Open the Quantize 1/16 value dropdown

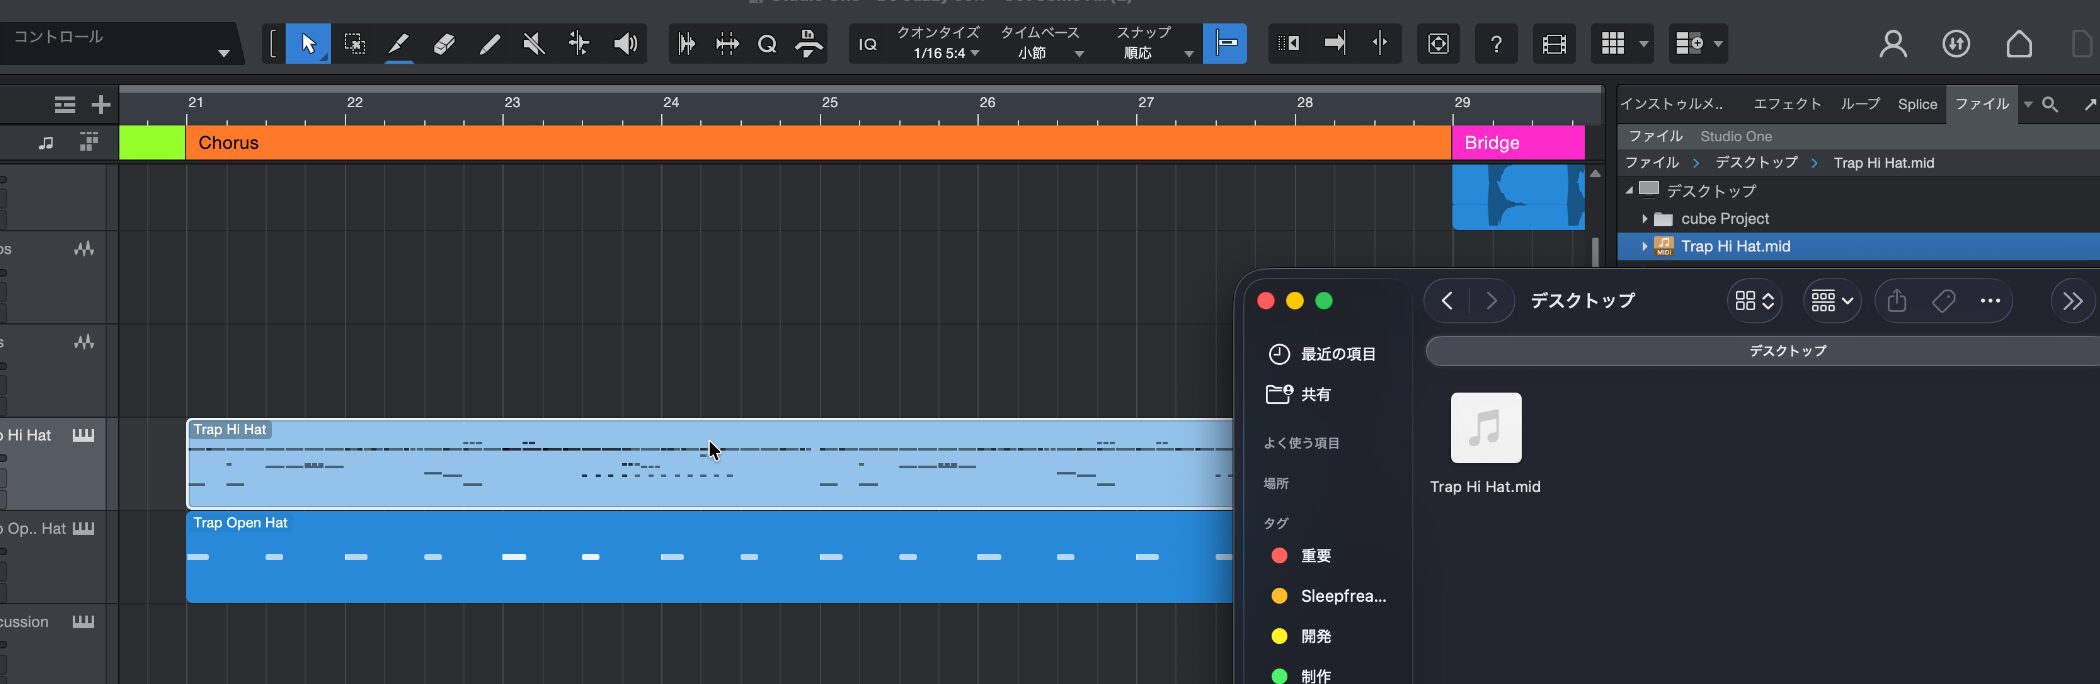[945, 54]
